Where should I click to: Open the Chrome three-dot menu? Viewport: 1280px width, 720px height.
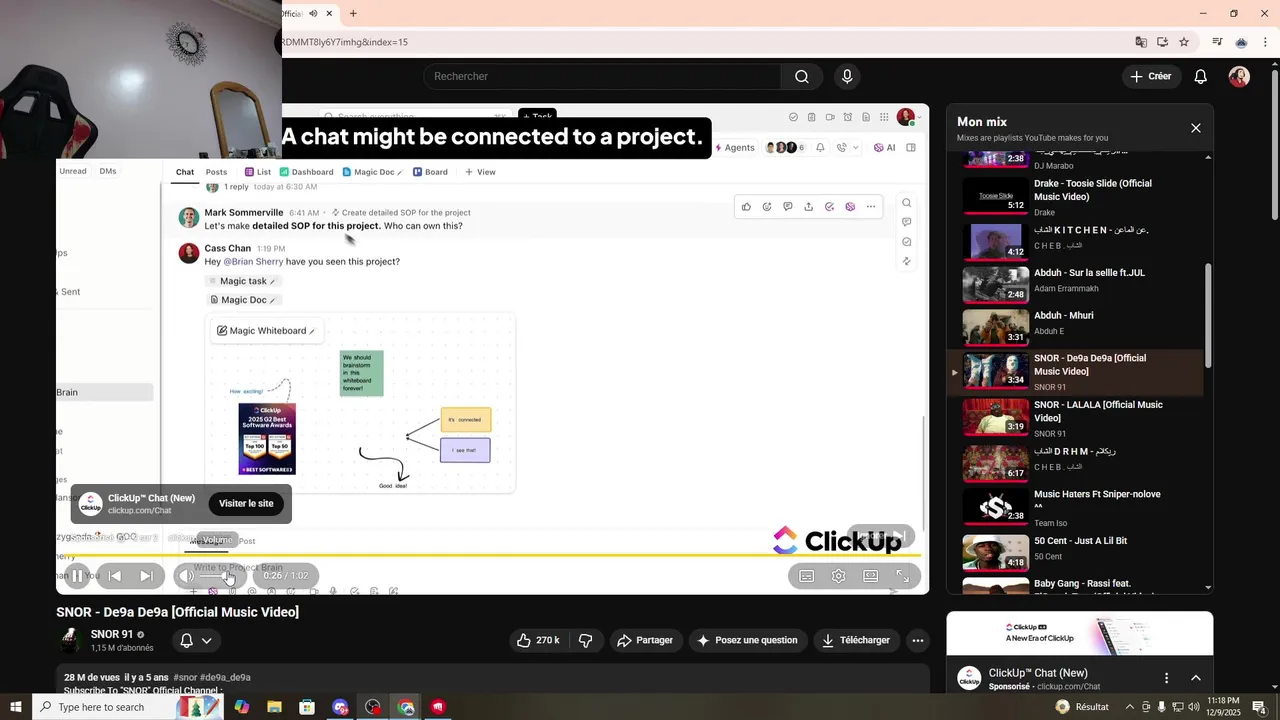[x=1266, y=42]
